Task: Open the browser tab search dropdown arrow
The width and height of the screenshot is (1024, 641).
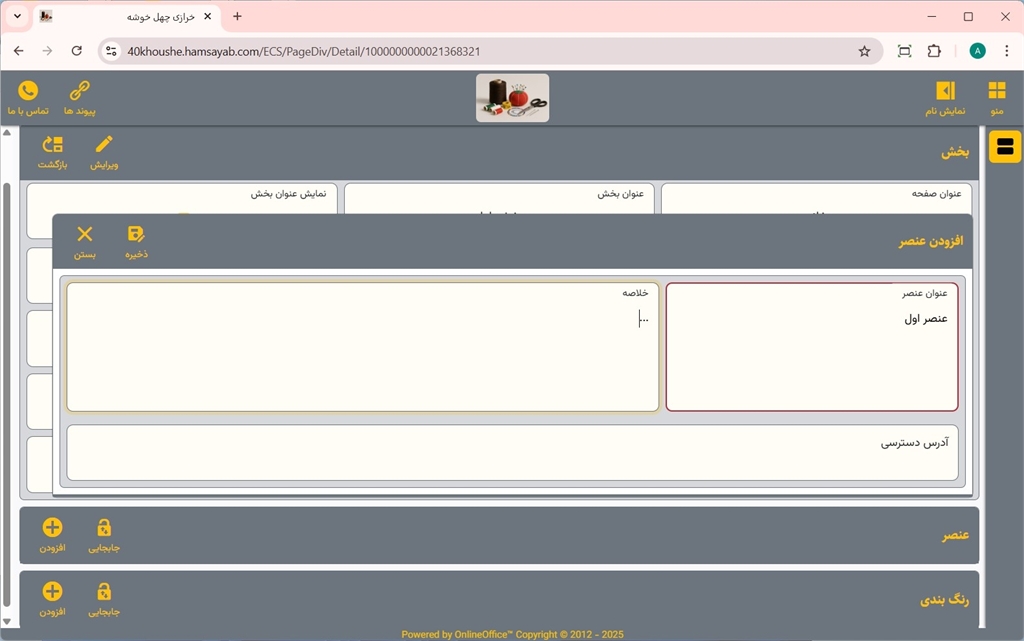Action: pyautogui.click(x=17, y=17)
